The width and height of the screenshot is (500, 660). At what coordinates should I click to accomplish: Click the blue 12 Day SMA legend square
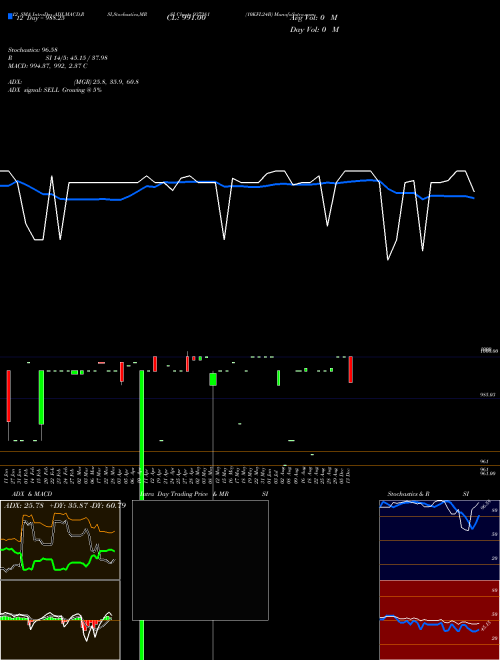[11, 17]
